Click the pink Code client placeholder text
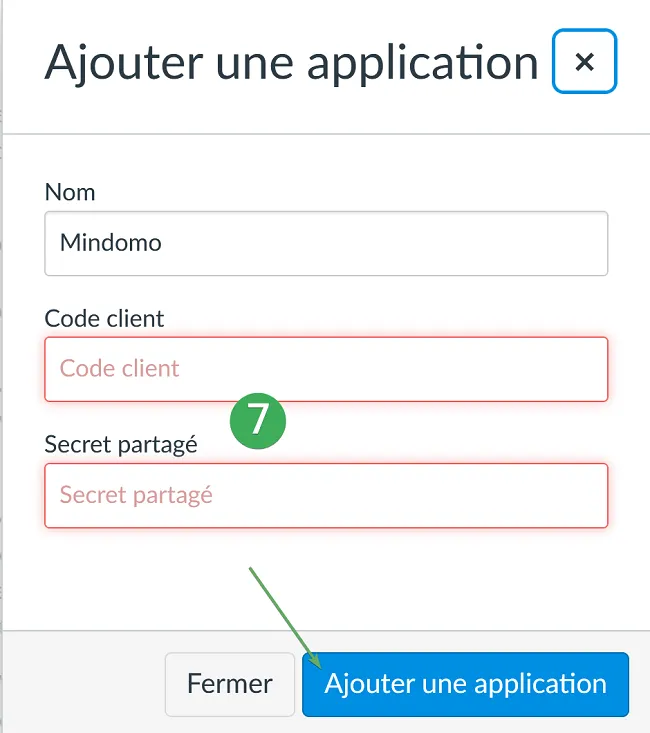 [x=119, y=368]
